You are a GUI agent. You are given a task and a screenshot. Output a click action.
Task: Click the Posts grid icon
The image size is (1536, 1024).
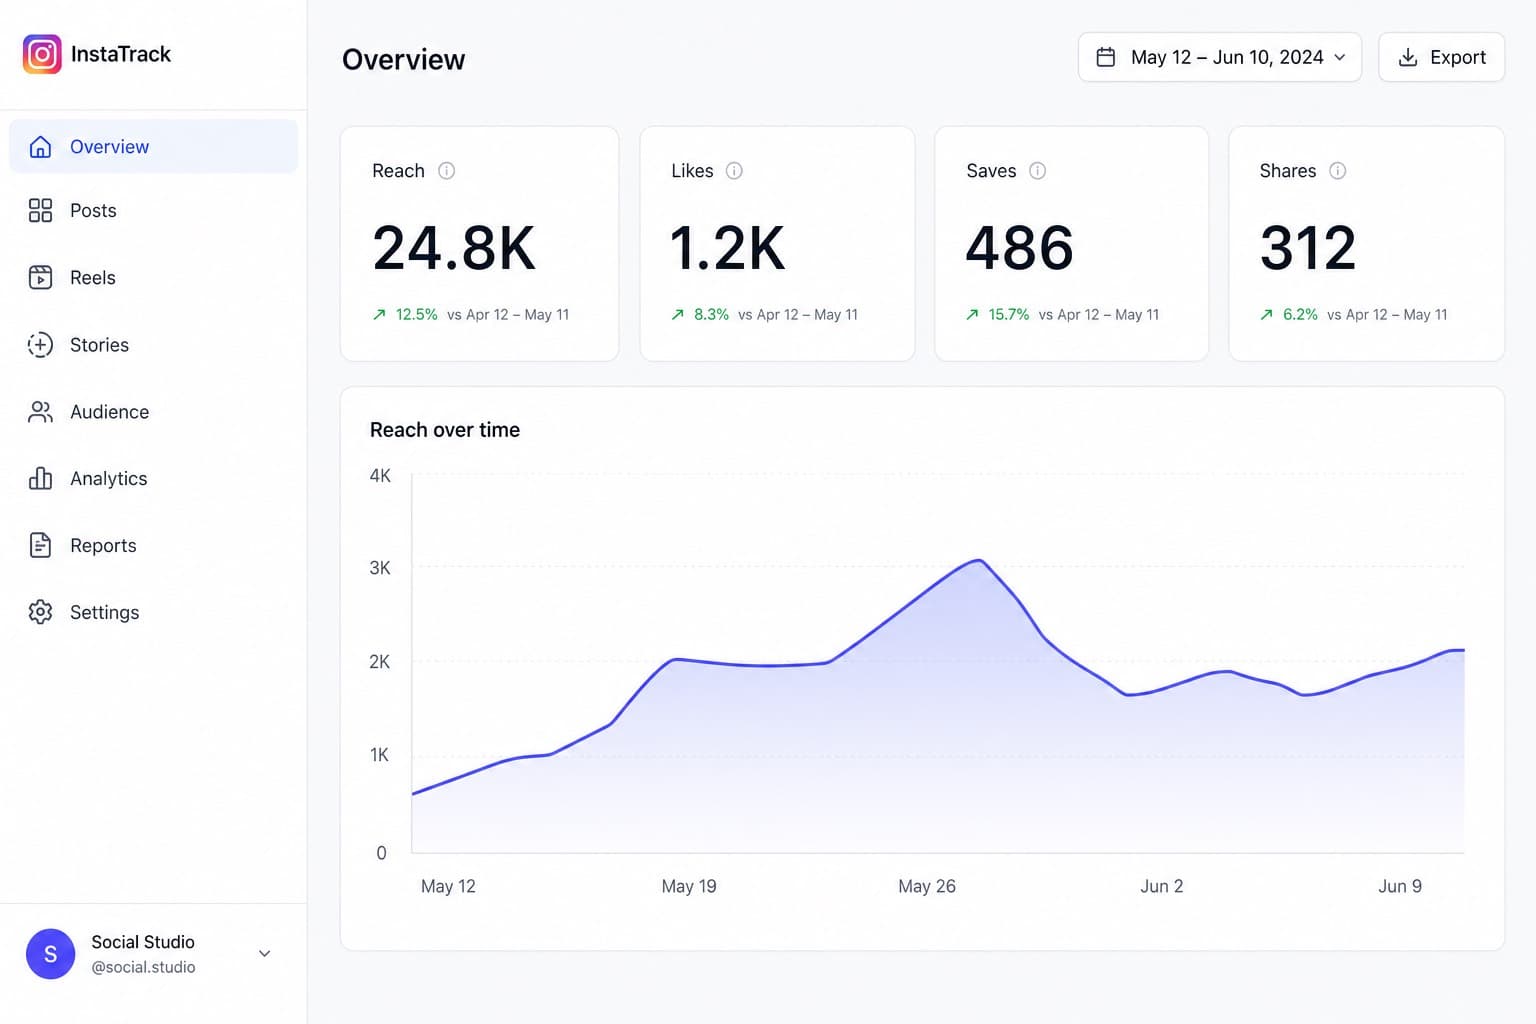tap(40, 210)
